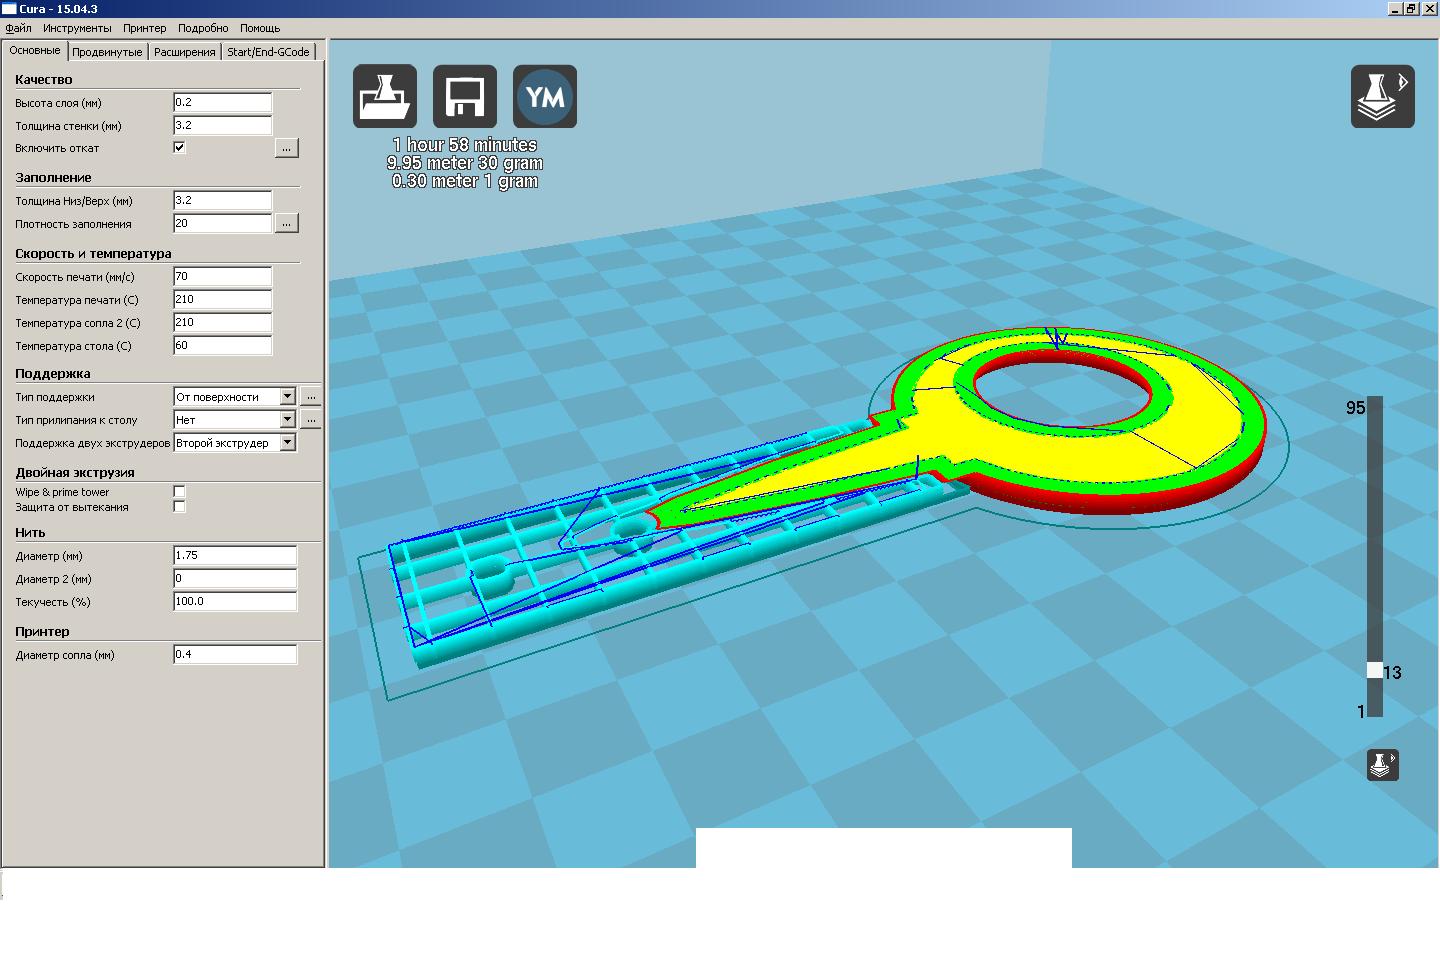The image size is (1440, 960).
Task: Enable the Защита от вытекания checkbox
Action: 179,507
